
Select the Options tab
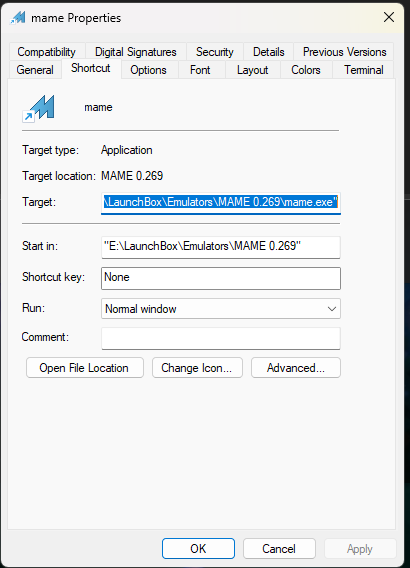click(x=148, y=70)
